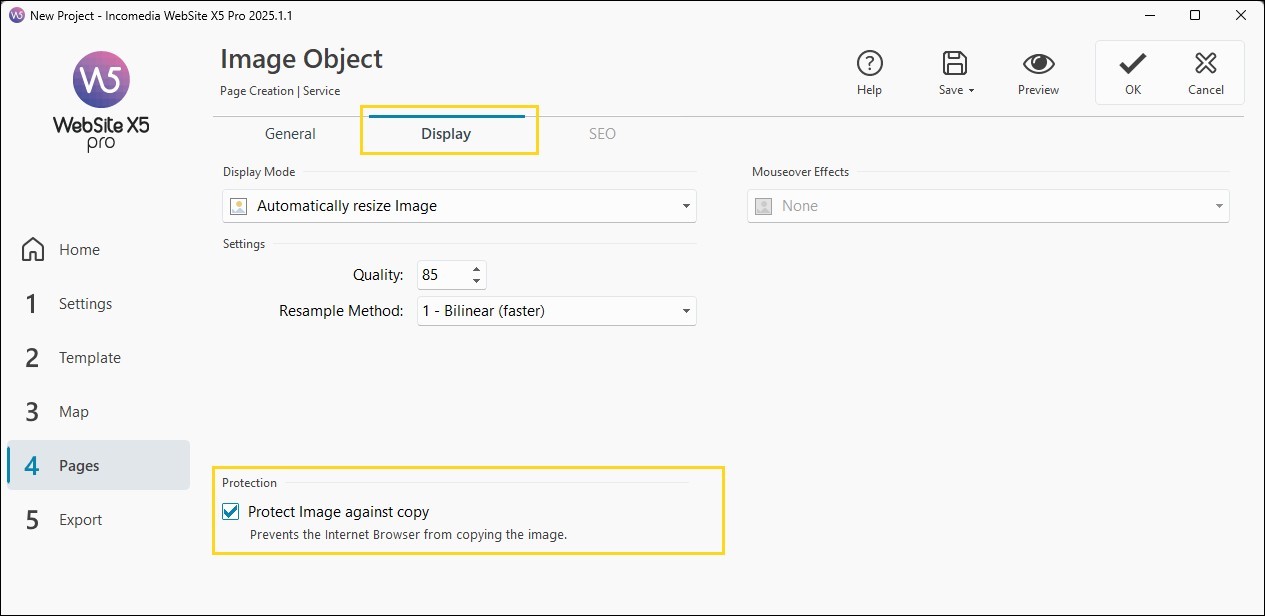
Task: Open Preview with the eye icon
Action: click(1039, 64)
